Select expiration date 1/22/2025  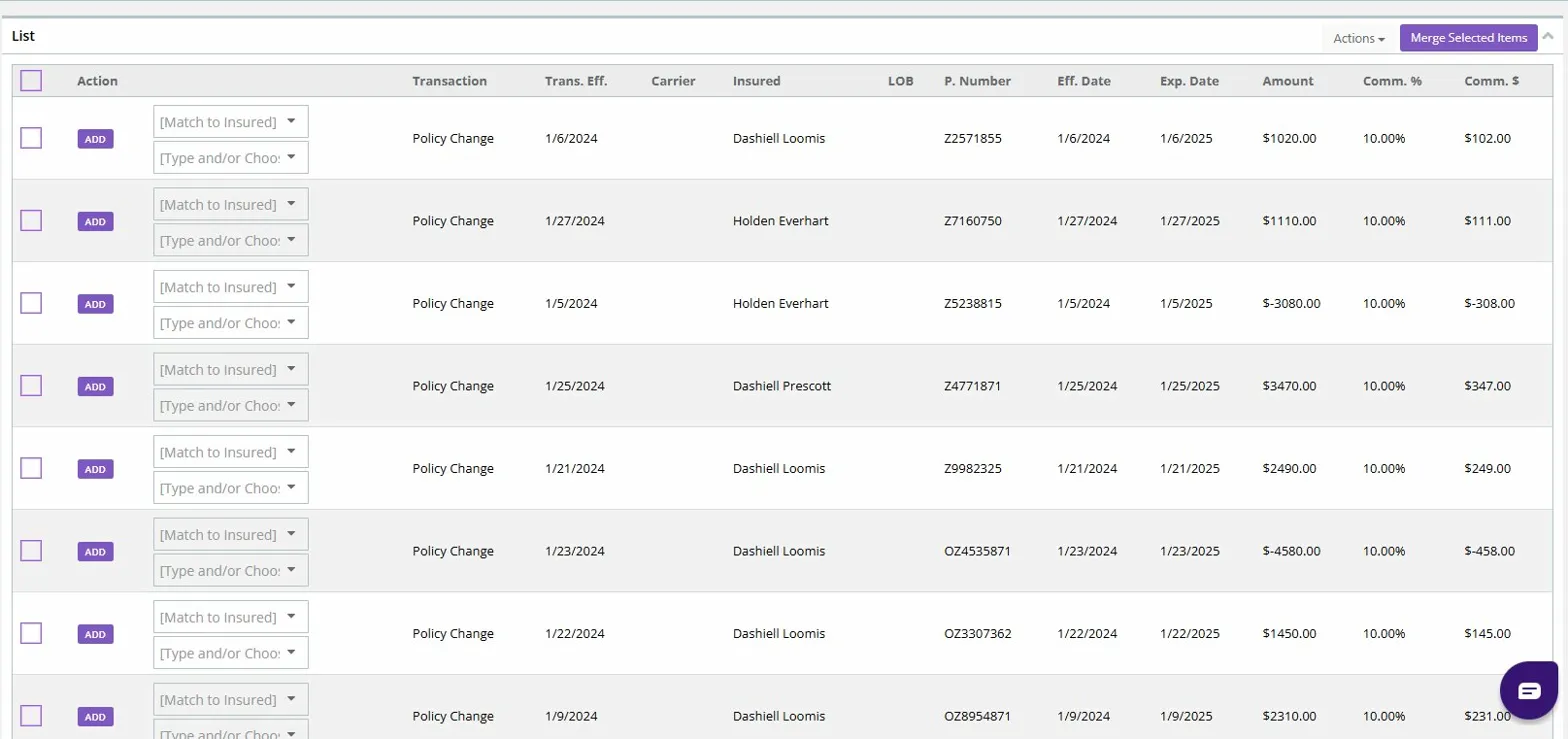[x=1189, y=633]
